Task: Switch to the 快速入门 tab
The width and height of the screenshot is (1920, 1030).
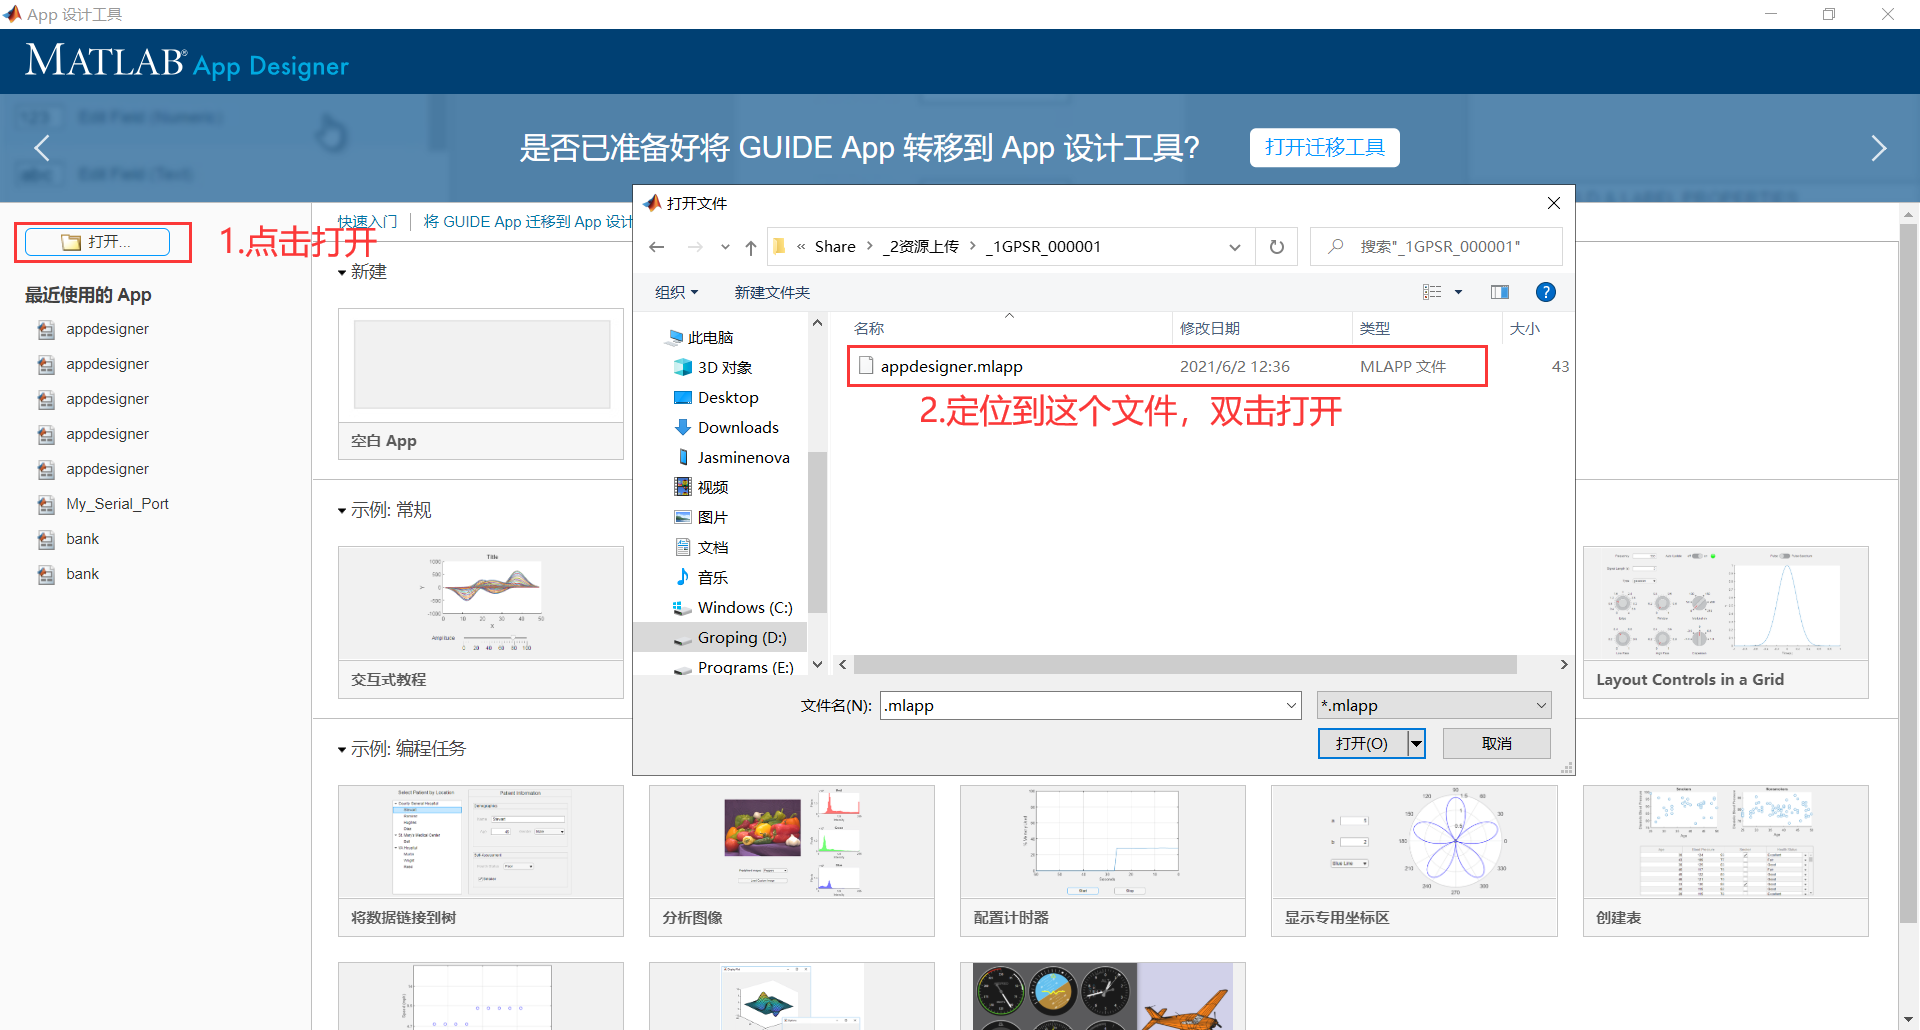Action: coord(367,221)
